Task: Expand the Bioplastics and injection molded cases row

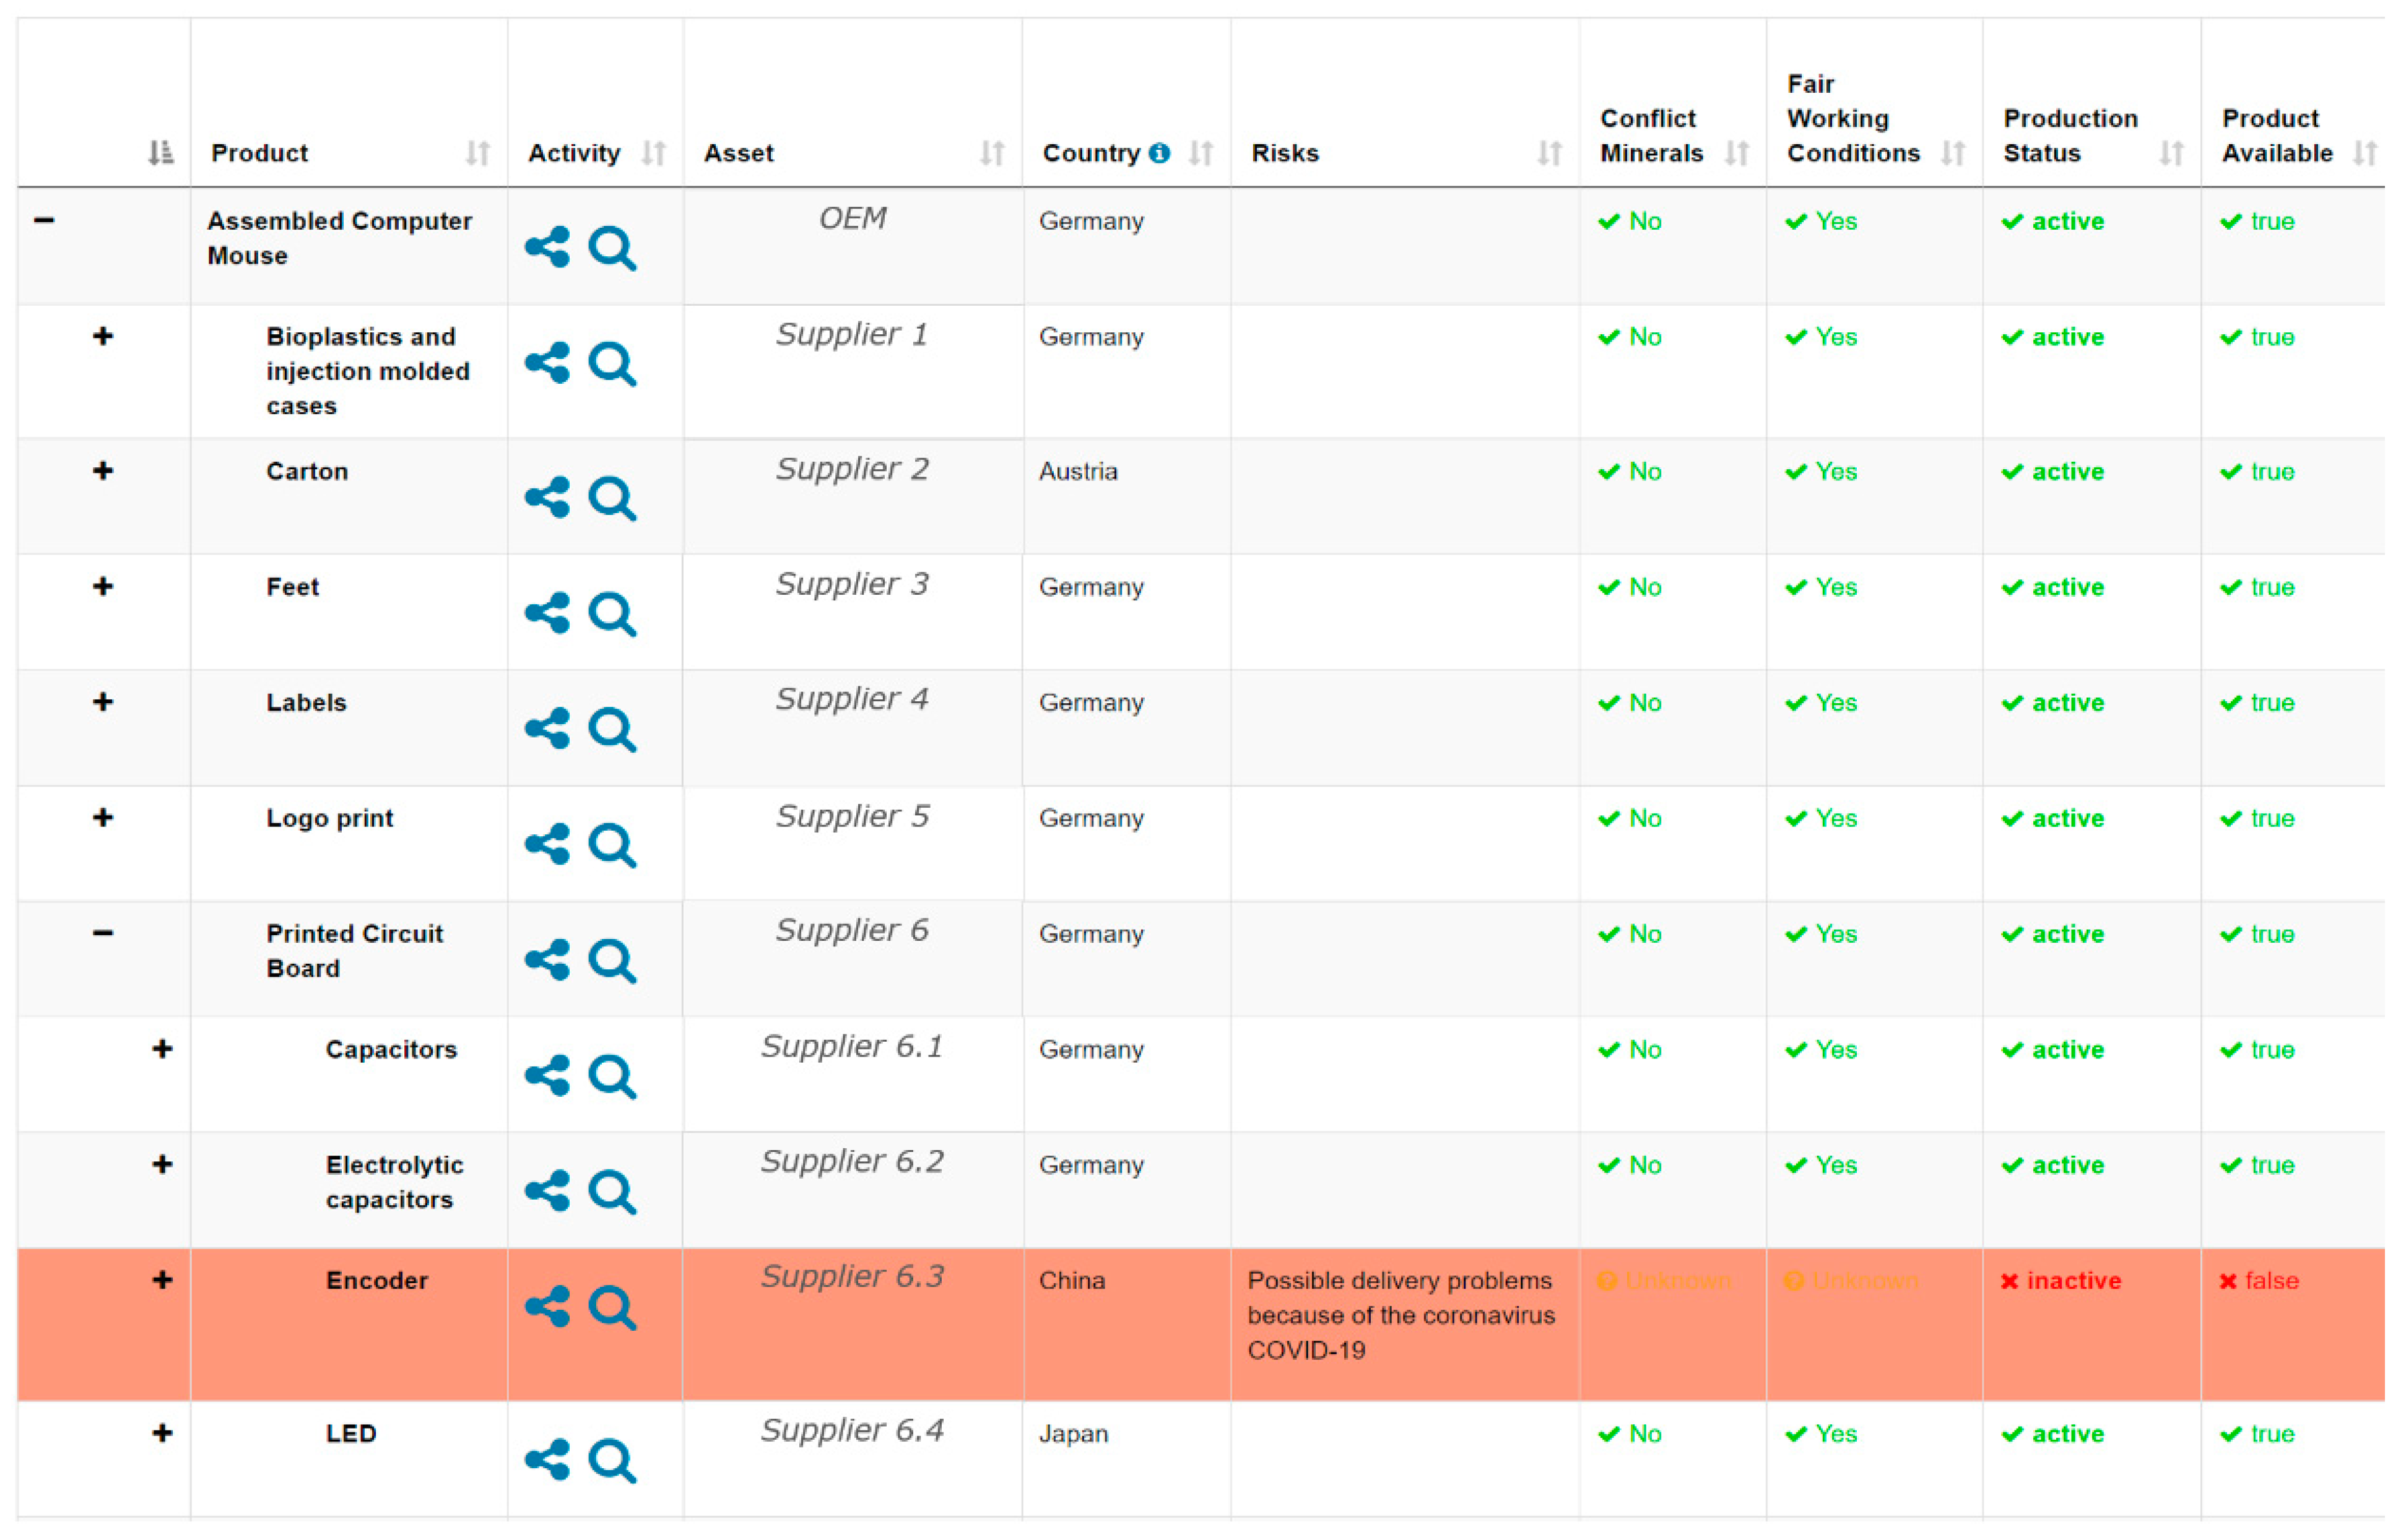Action: [103, 337]
